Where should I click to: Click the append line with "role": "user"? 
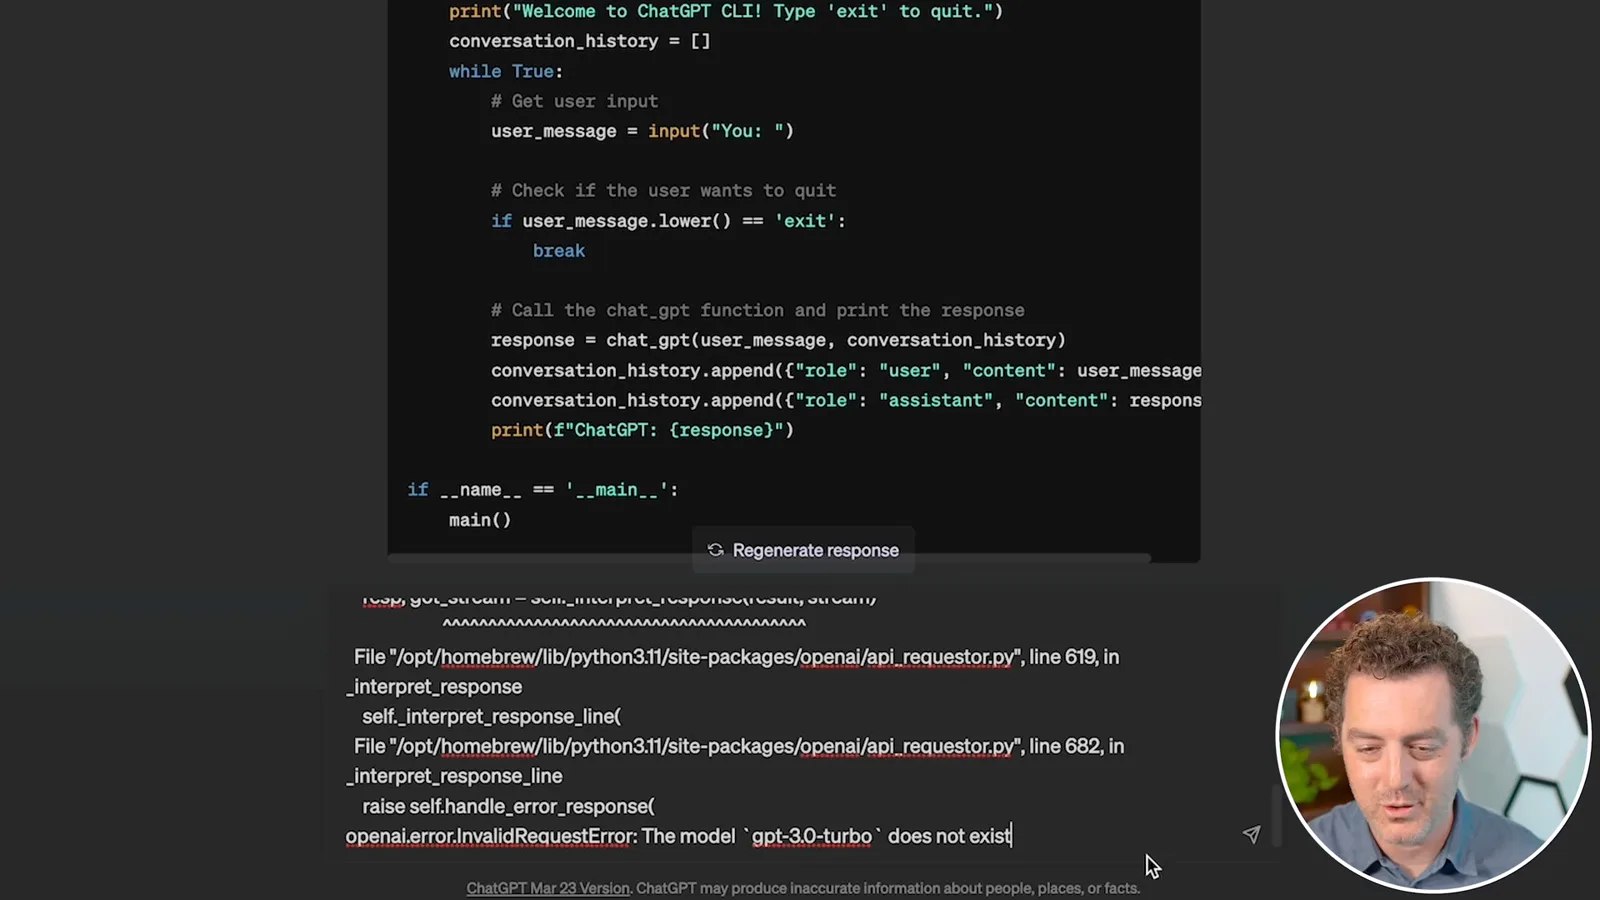pos(846,370)
